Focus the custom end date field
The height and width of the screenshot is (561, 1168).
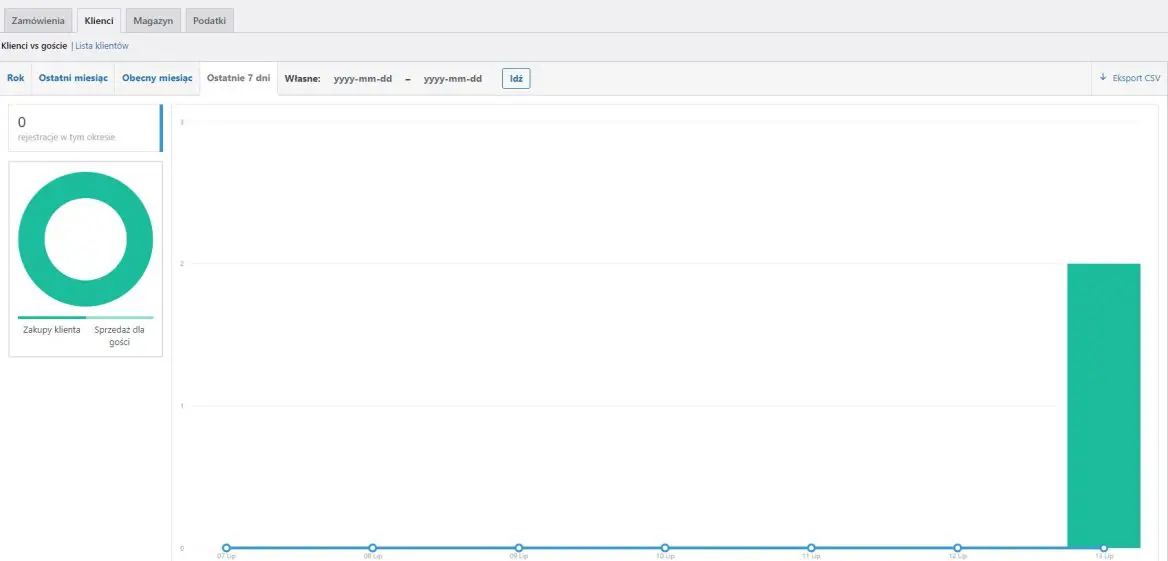452,79
